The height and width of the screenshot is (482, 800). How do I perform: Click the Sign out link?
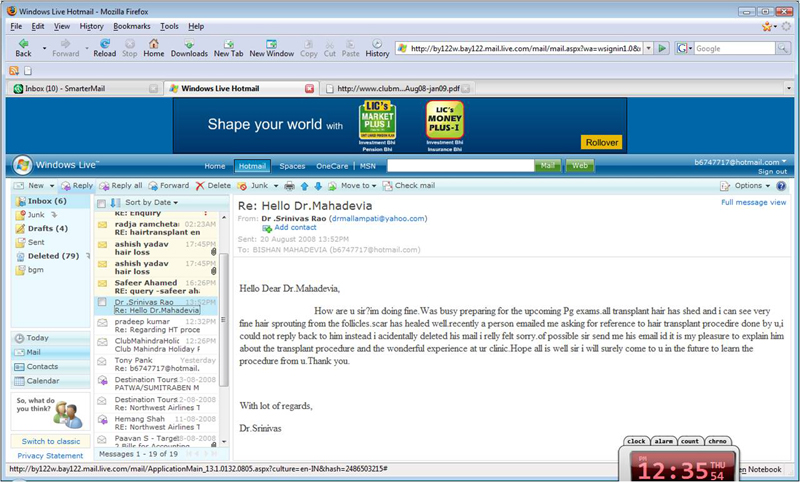coord(772,172)
